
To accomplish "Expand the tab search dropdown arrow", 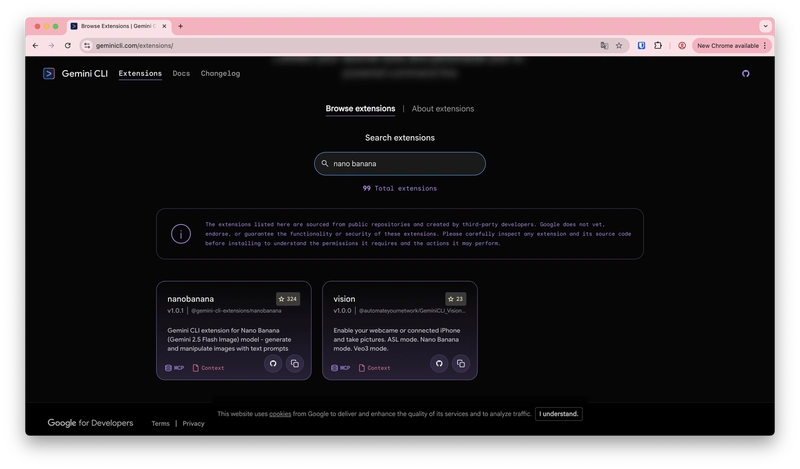I will (x=765, y=26).
